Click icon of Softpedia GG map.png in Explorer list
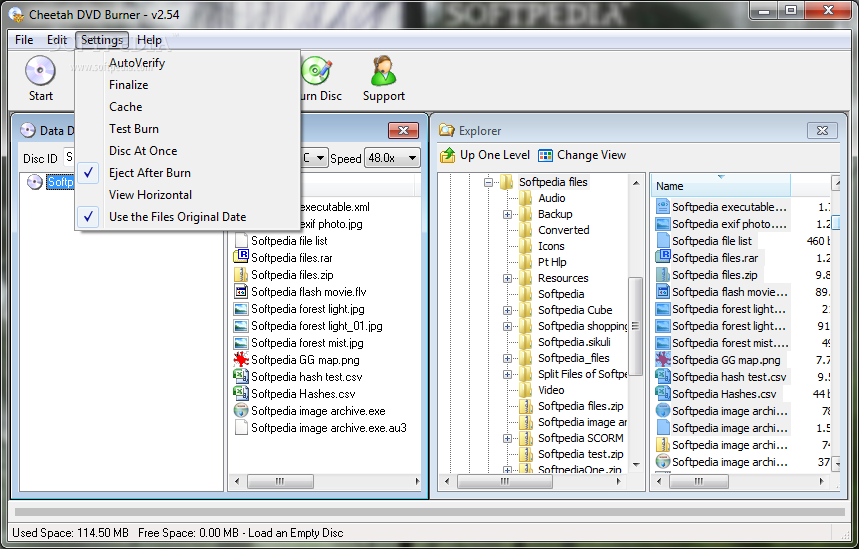 click(x=663, y=359)
